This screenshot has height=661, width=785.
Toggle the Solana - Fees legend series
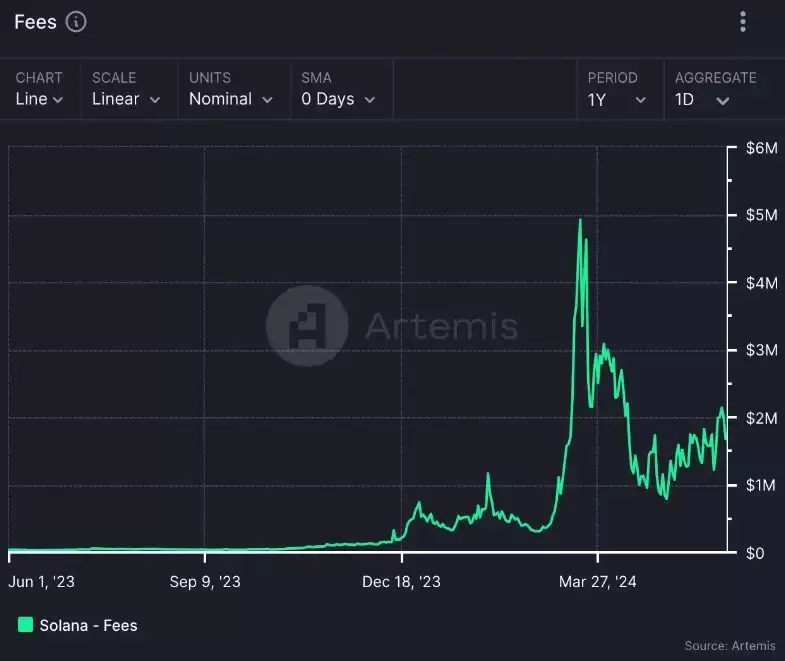pyautogui.click(x=88, y=625)
